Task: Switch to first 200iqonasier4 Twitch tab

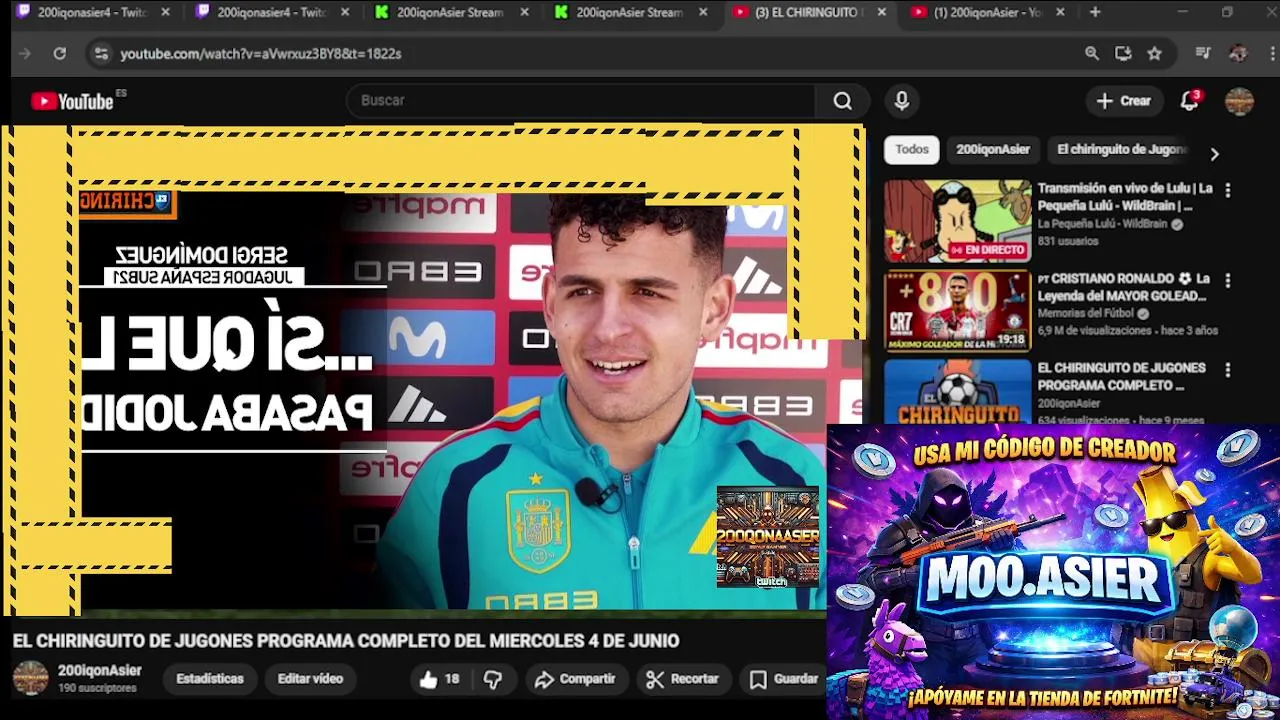Action: 92,12
